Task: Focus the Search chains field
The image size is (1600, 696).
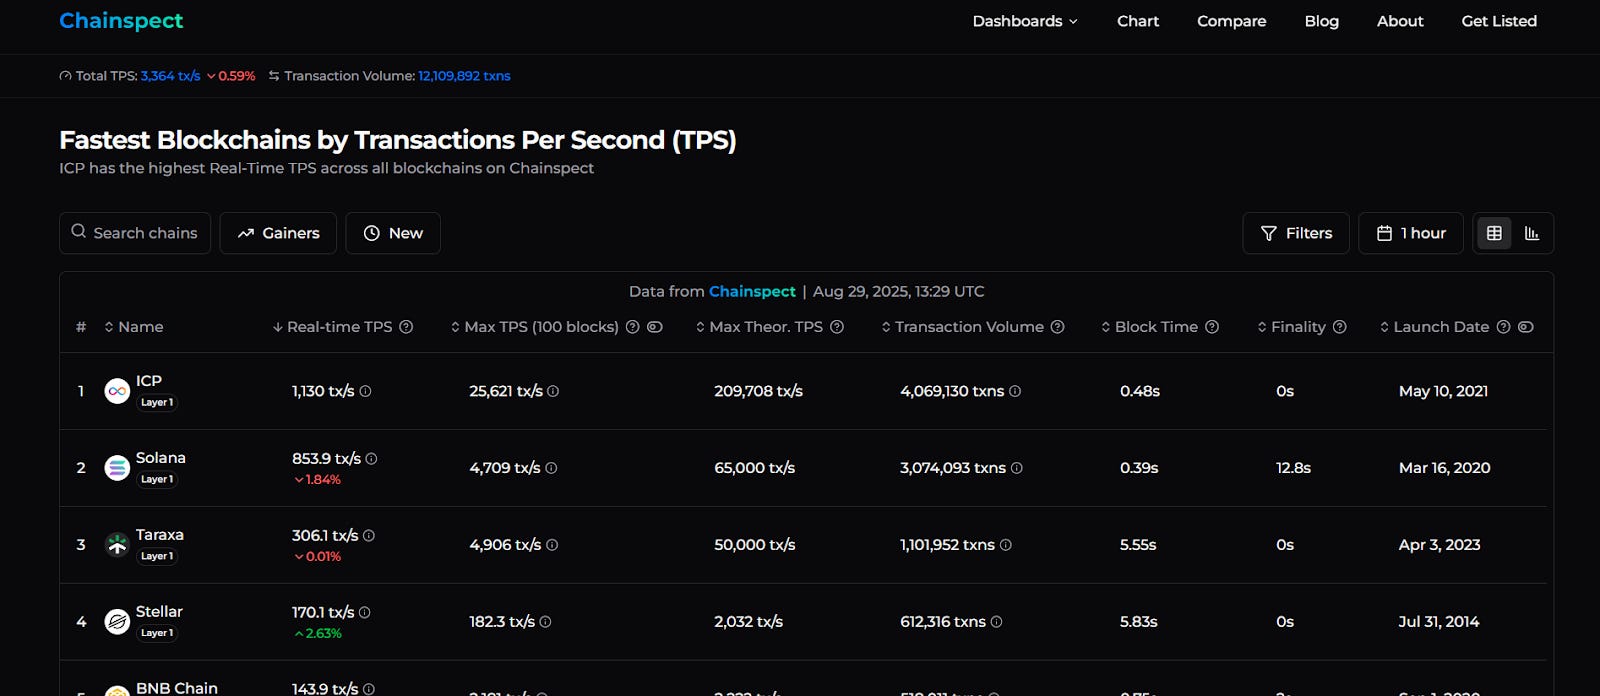Action: click(135, 233)
